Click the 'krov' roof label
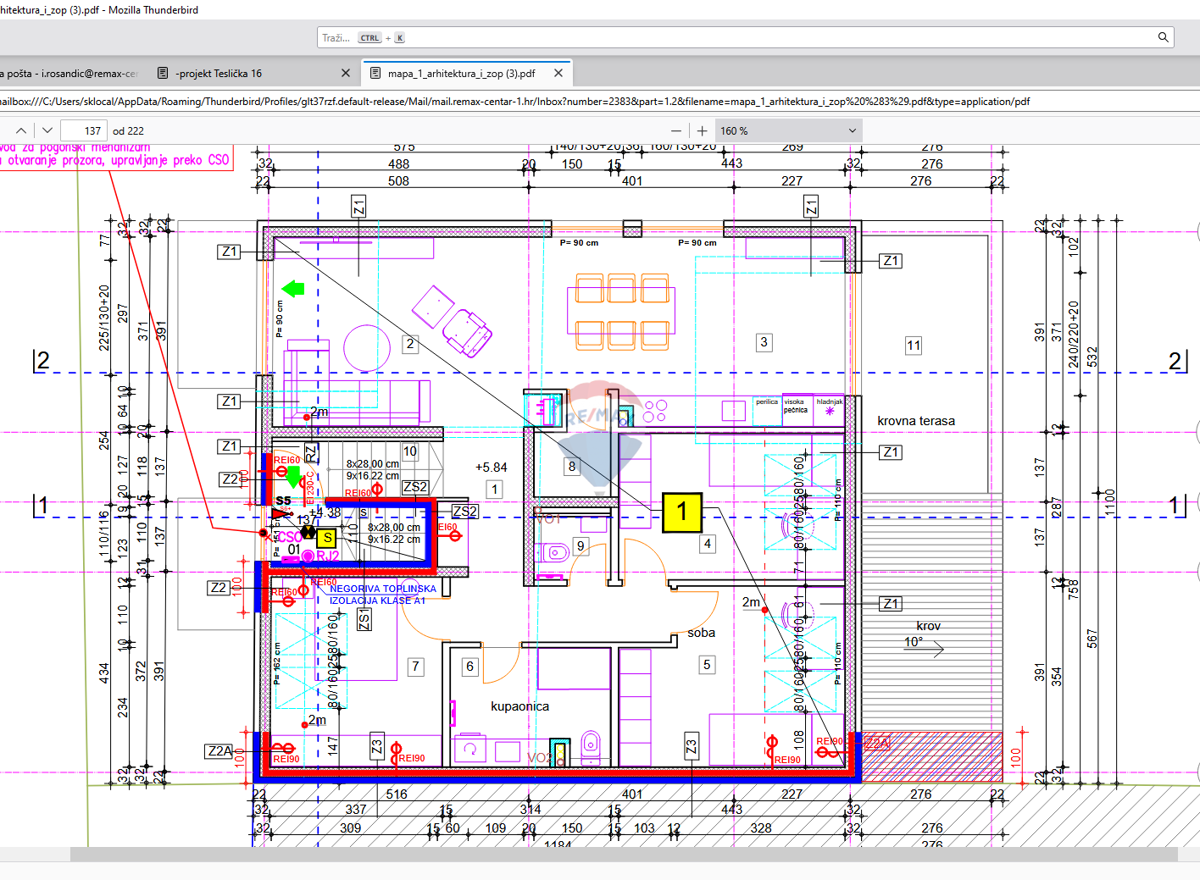Viewport: 1200px width, 880px height. point(930,626)
